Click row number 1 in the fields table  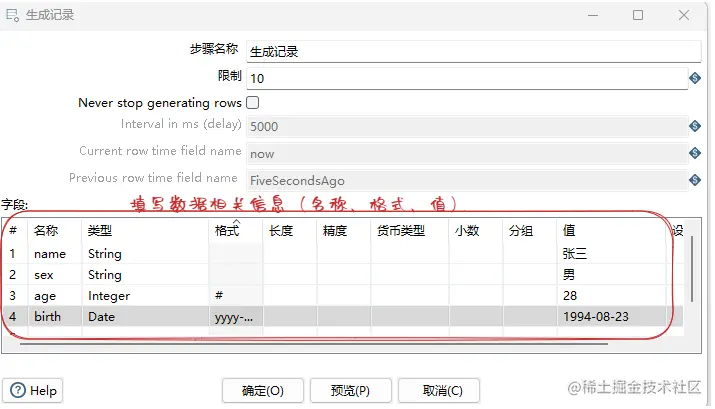13,254
